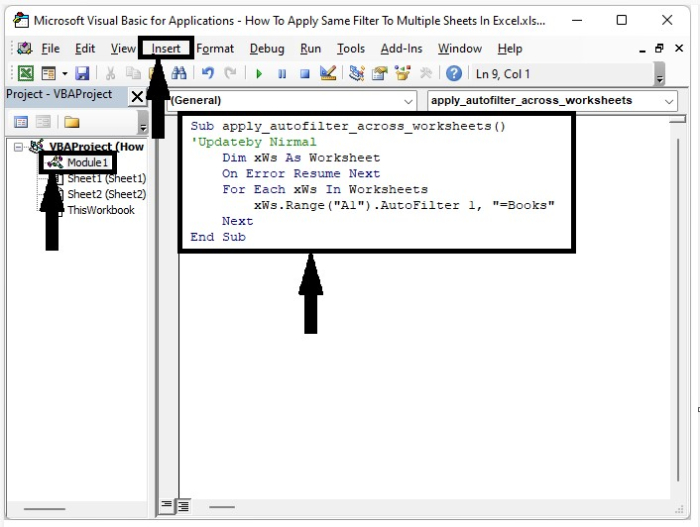700x527 pixels.
Task: Click on the Dim xWs As Worksheet line
Action: point(301,158)
